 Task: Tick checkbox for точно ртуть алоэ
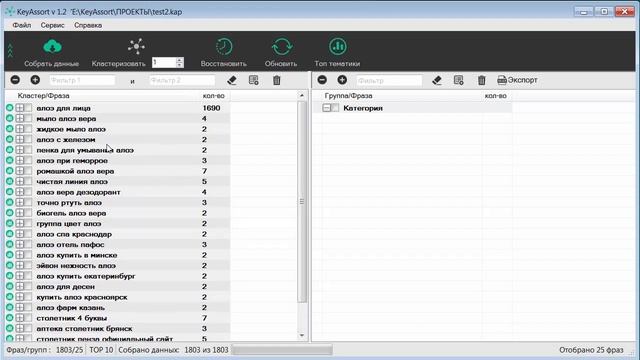point(28,202)
